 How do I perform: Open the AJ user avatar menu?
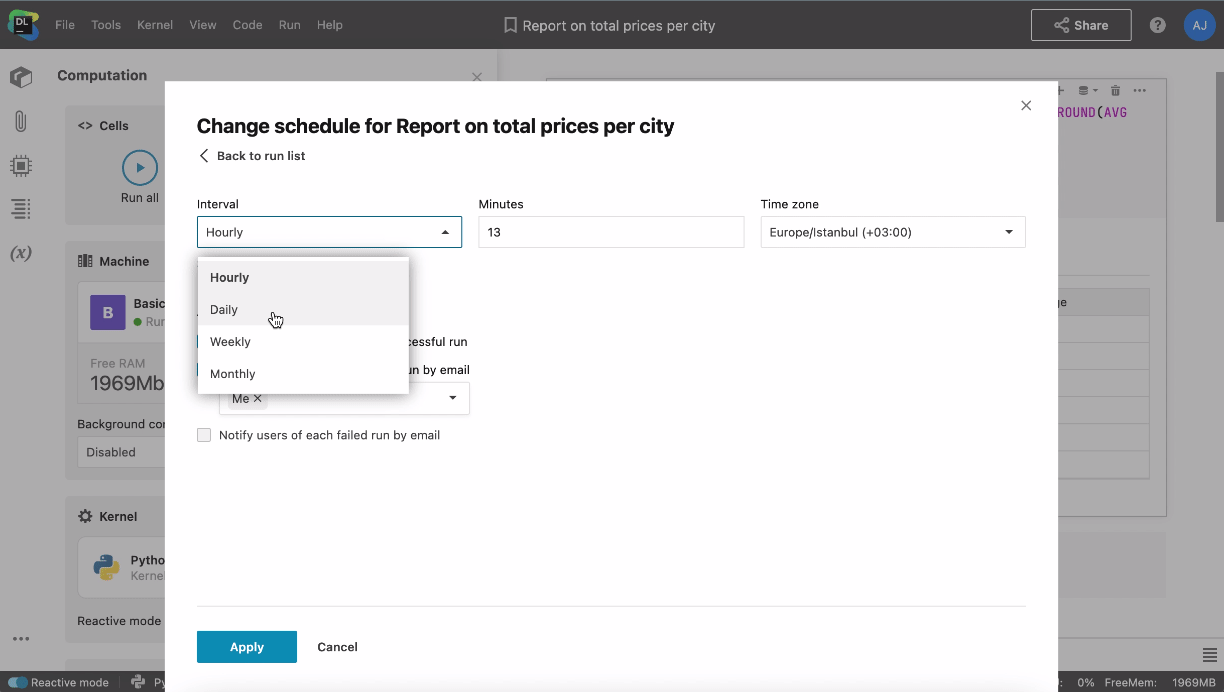click(1200, 25)
